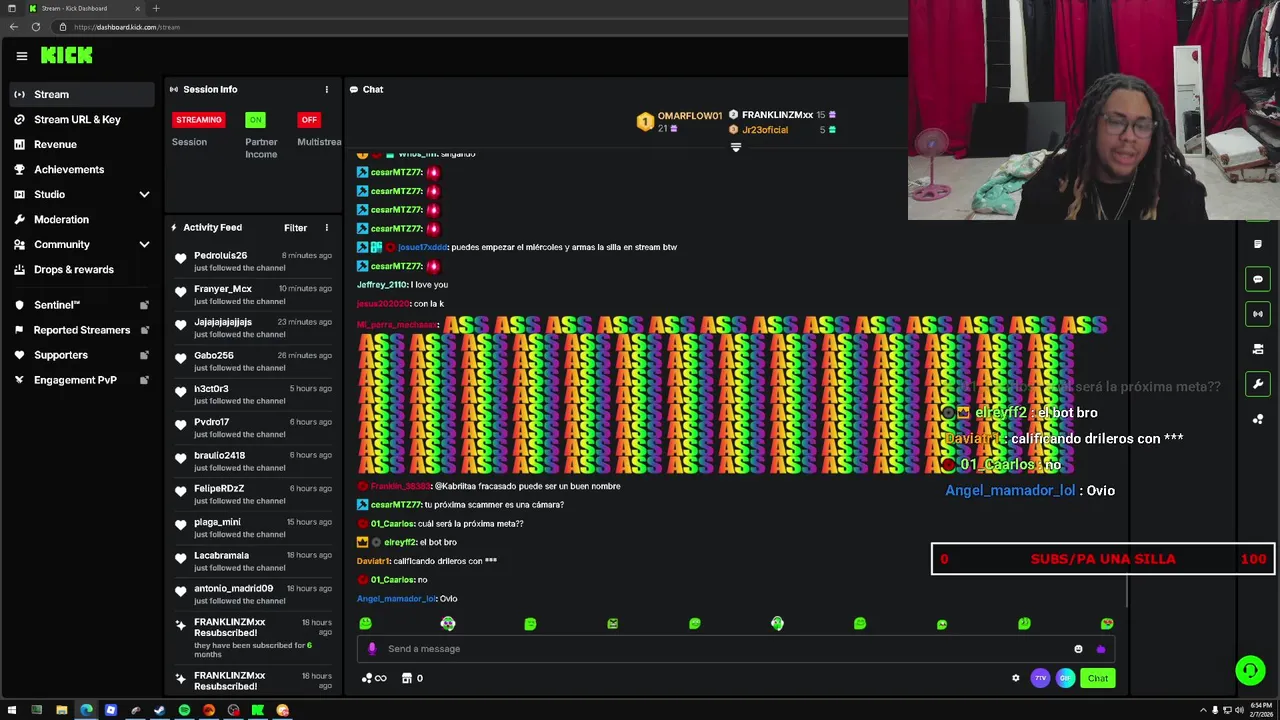The height and width of the screenshot is (720, 1280).
Task: Open the Session Info three-dot menu
Action: point(326,89)
